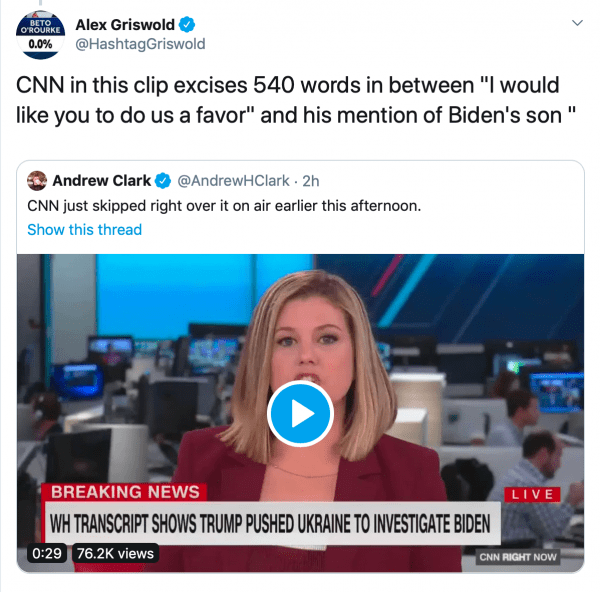Open Alex Griswold's profile avatar
600x592 pixels.
point(40,35)
